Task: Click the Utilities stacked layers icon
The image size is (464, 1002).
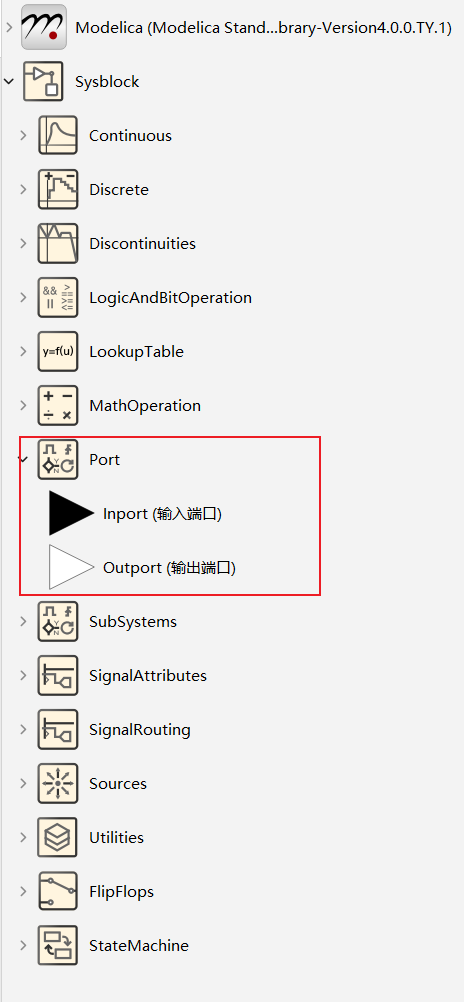Action: click(x=58, y=837)
